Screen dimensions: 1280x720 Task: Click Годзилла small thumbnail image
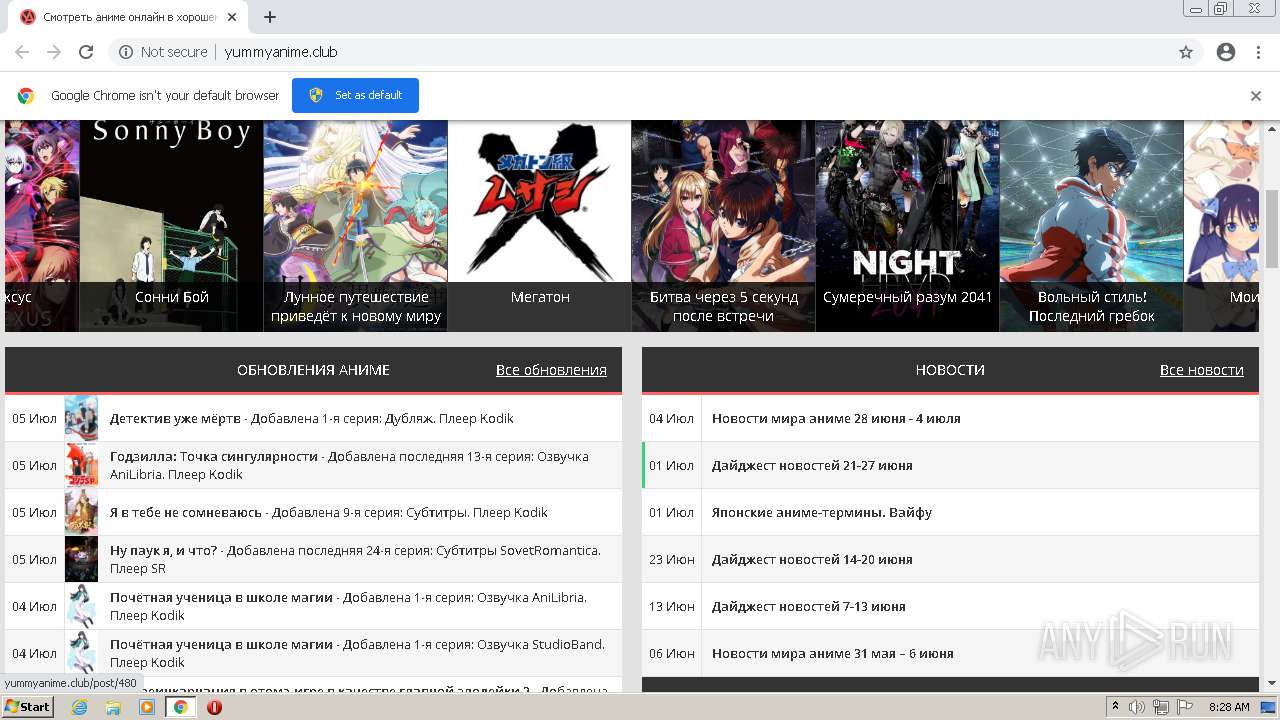click(82, 465)
